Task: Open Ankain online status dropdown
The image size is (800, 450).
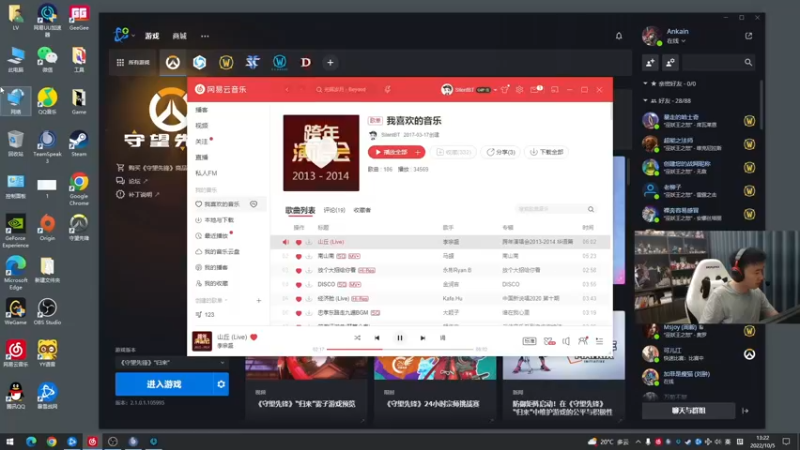Action: point(676,41)
